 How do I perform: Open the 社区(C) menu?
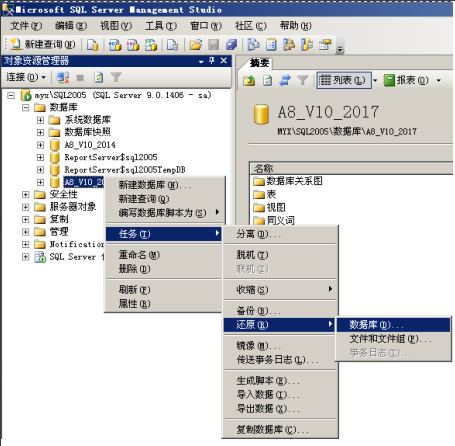[x=250, y=26]
